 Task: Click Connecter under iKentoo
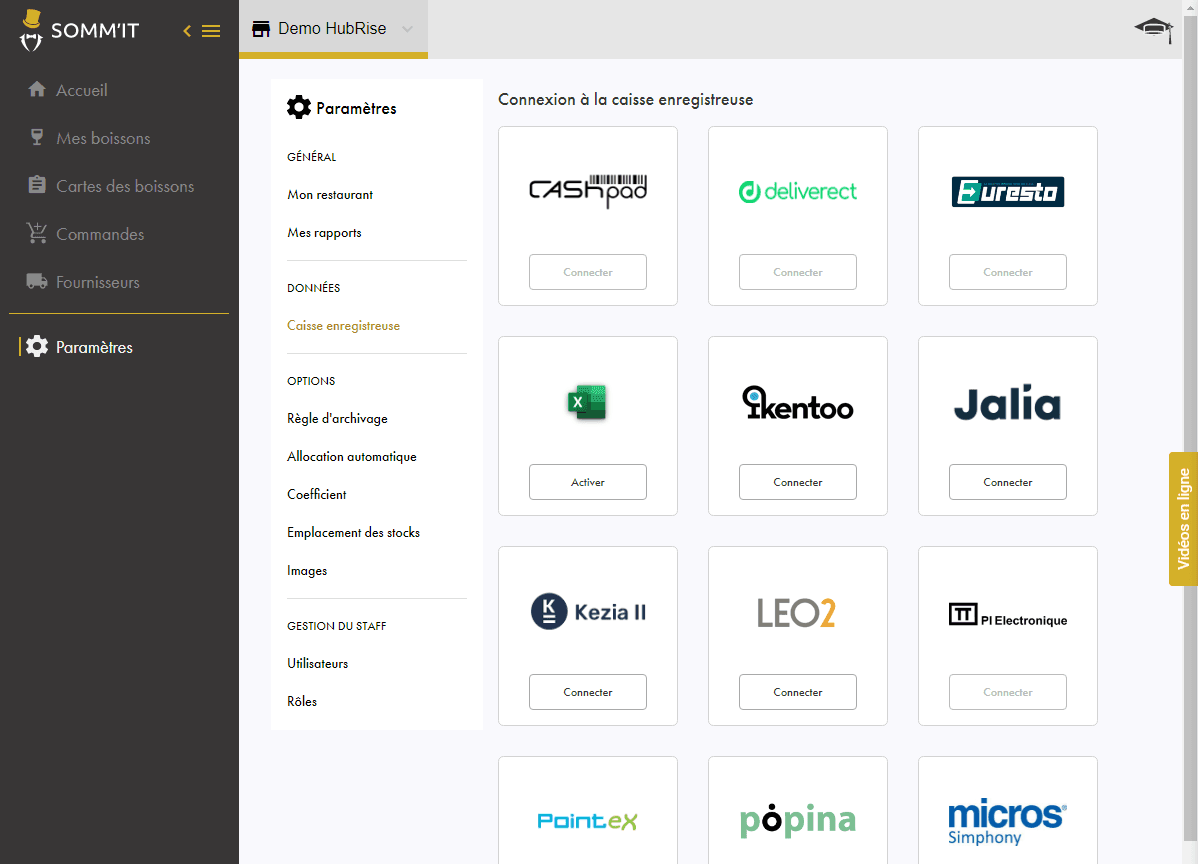(798, 482)
